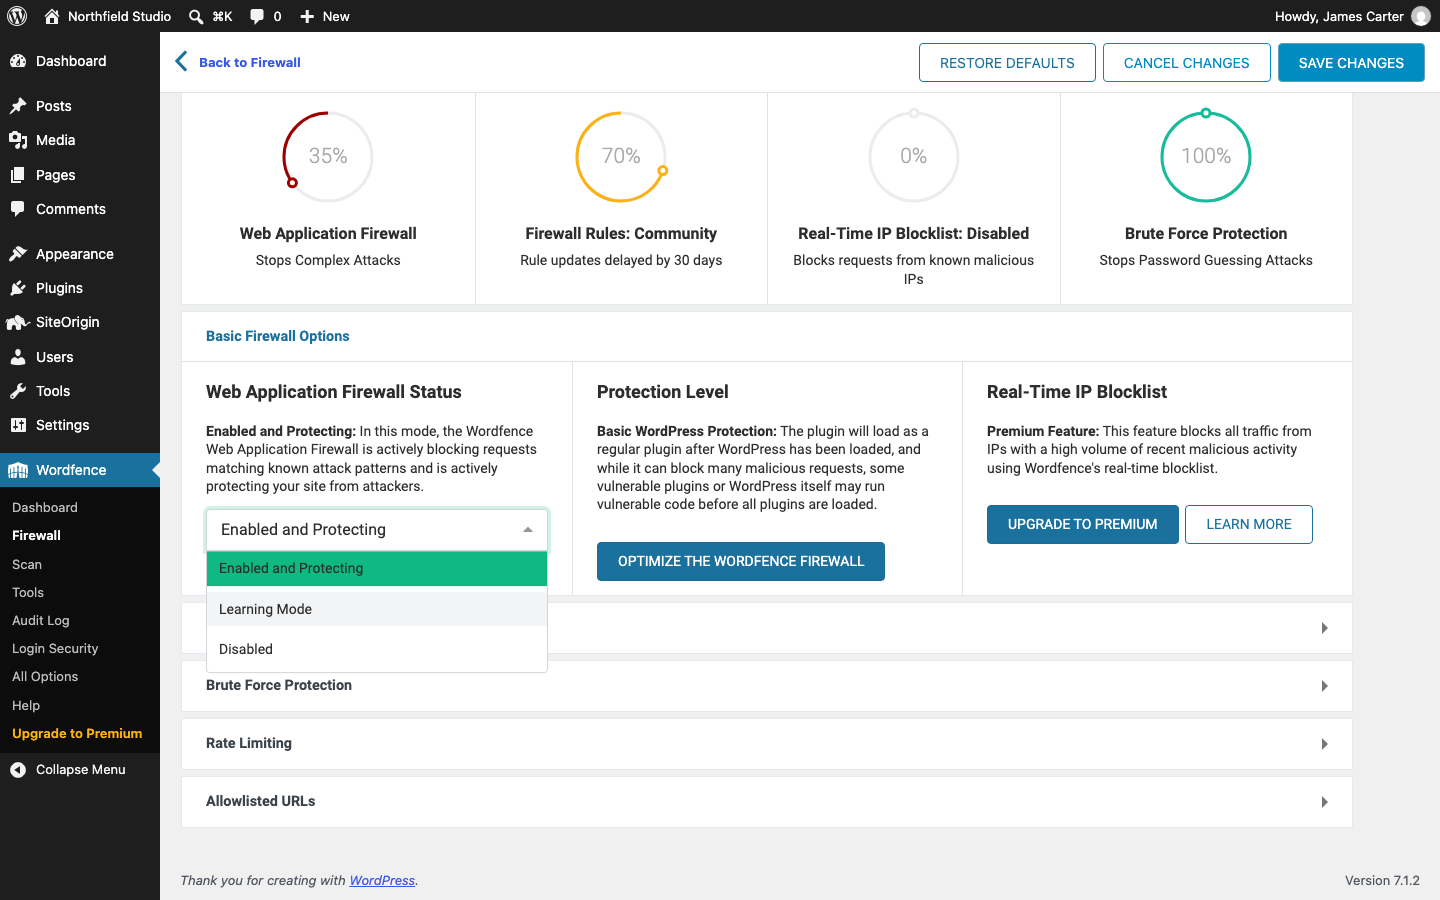
Task: Click the Media icon in sidebar
Action: (18, 140)
